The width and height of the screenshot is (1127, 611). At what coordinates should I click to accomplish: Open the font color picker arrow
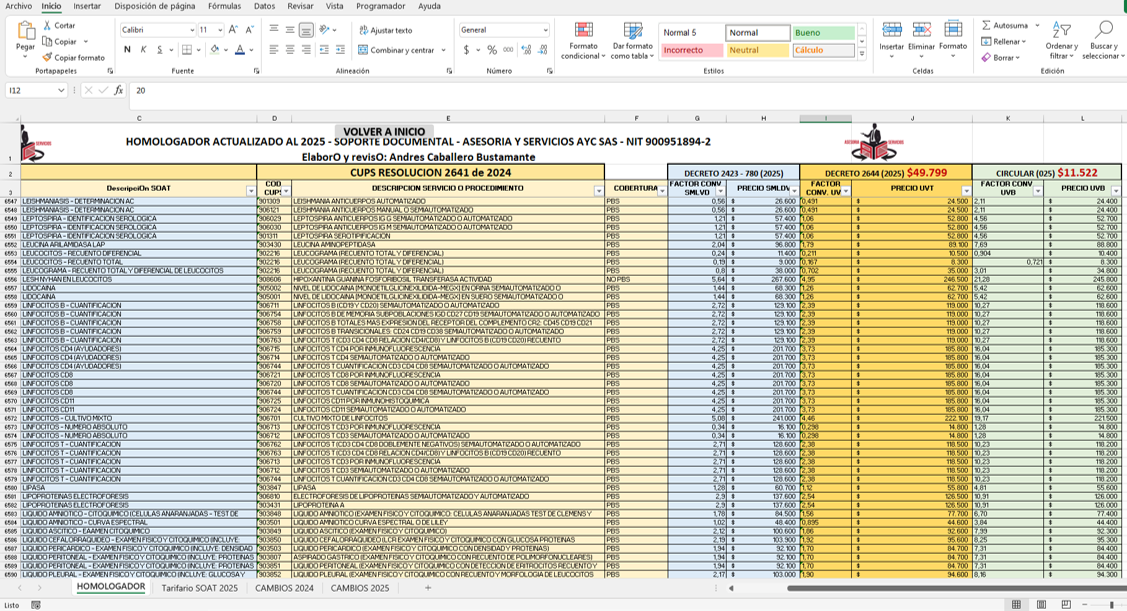tap(251, 50)
